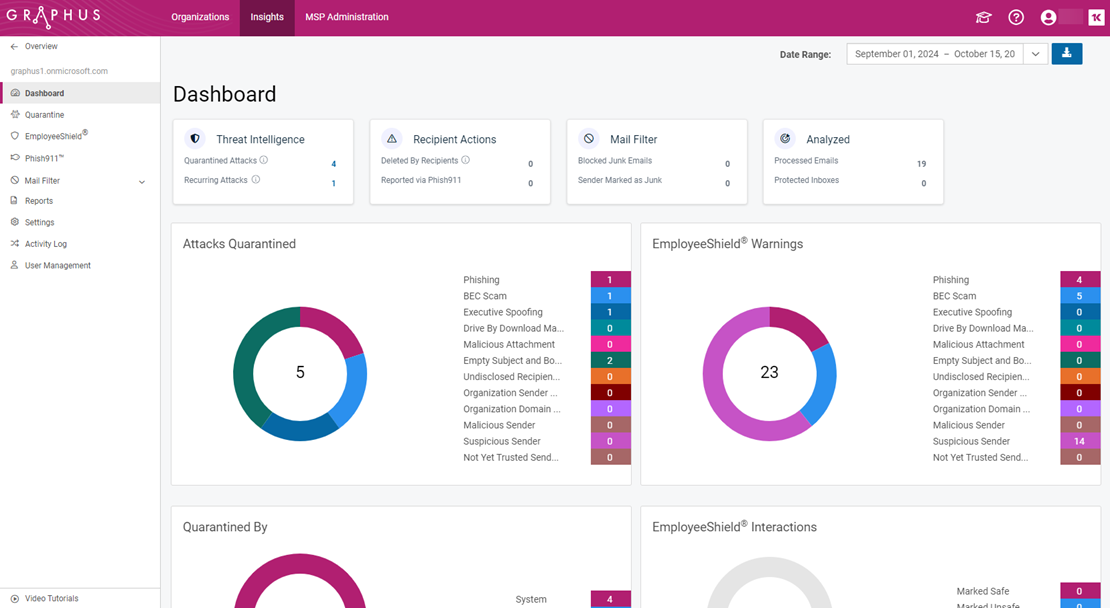
Task: Click the Phish911 sidebar icon
Action: [x=15, y=158]
